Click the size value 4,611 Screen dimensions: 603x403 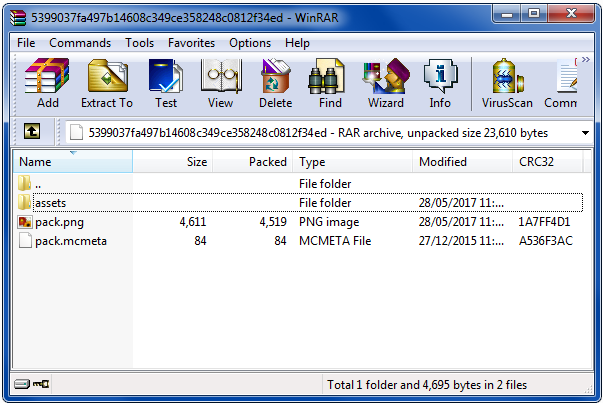tap(193, 222)
